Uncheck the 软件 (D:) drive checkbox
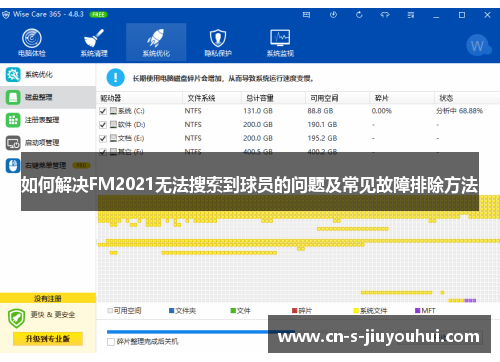The height and width of the screenshot is (362, 500). click(x=103, y=125)
